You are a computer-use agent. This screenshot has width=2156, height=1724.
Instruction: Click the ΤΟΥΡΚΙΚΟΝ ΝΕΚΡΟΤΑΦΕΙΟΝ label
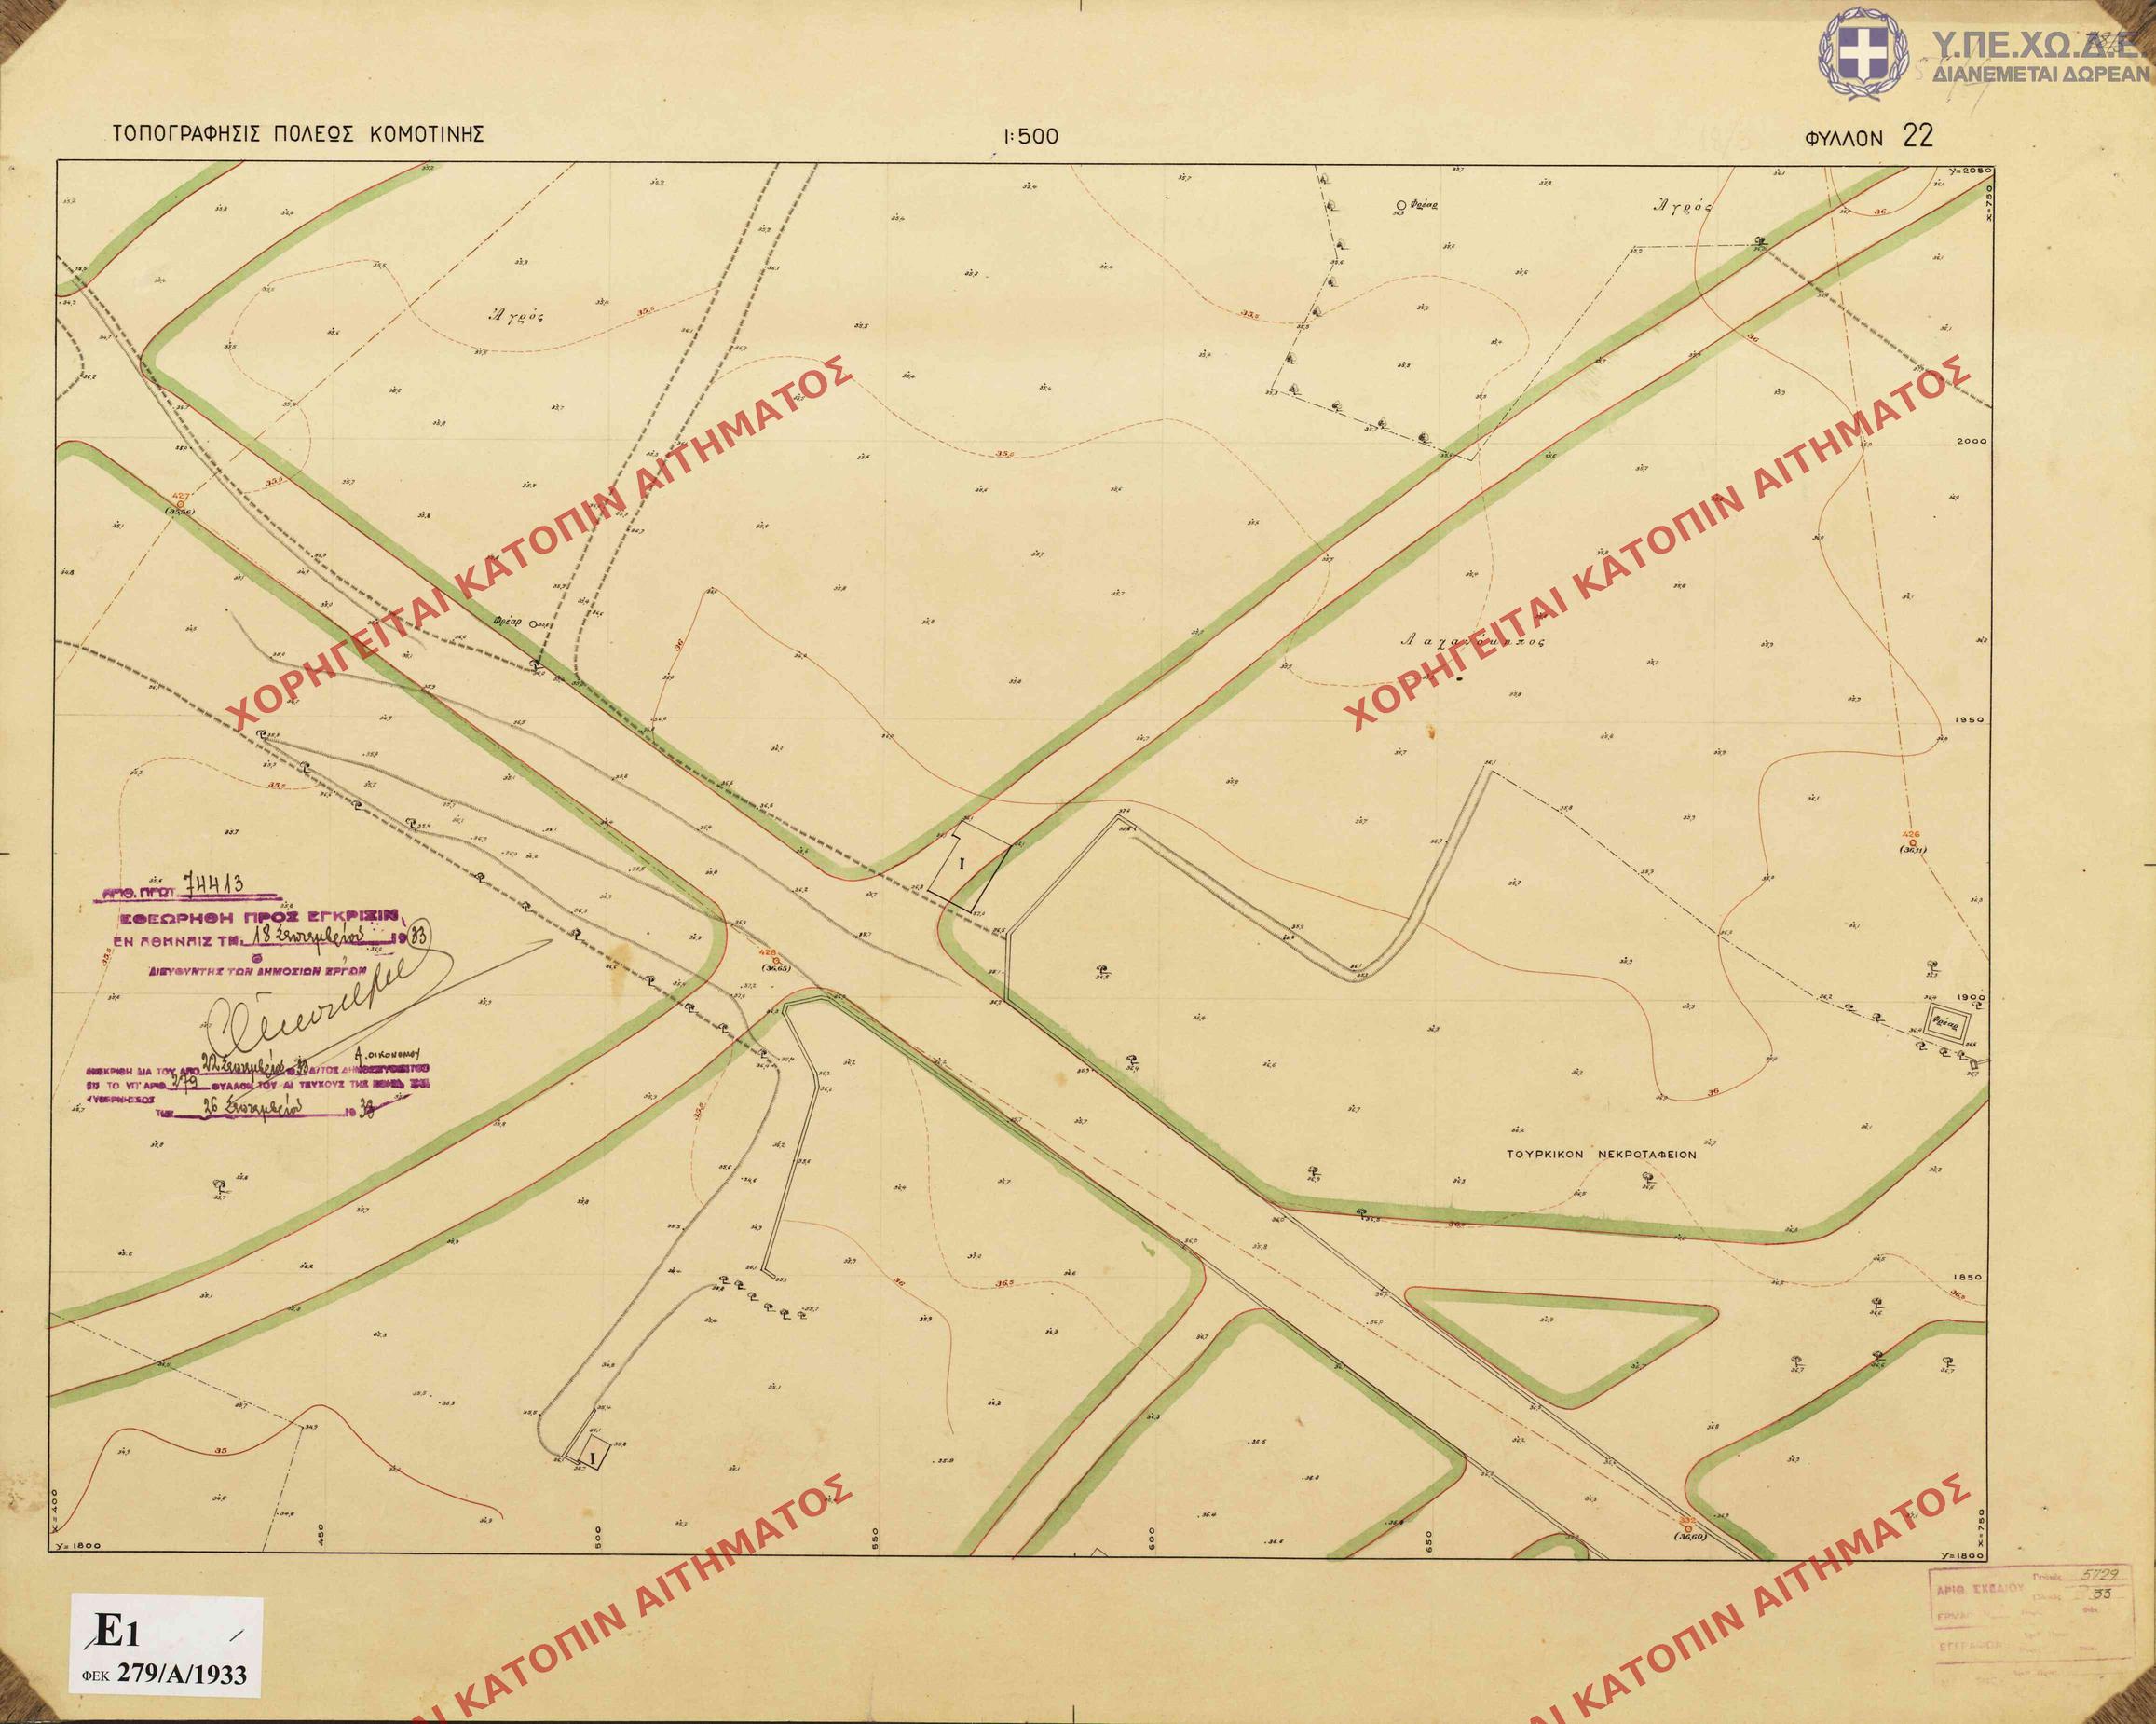coord(1602,1152)
